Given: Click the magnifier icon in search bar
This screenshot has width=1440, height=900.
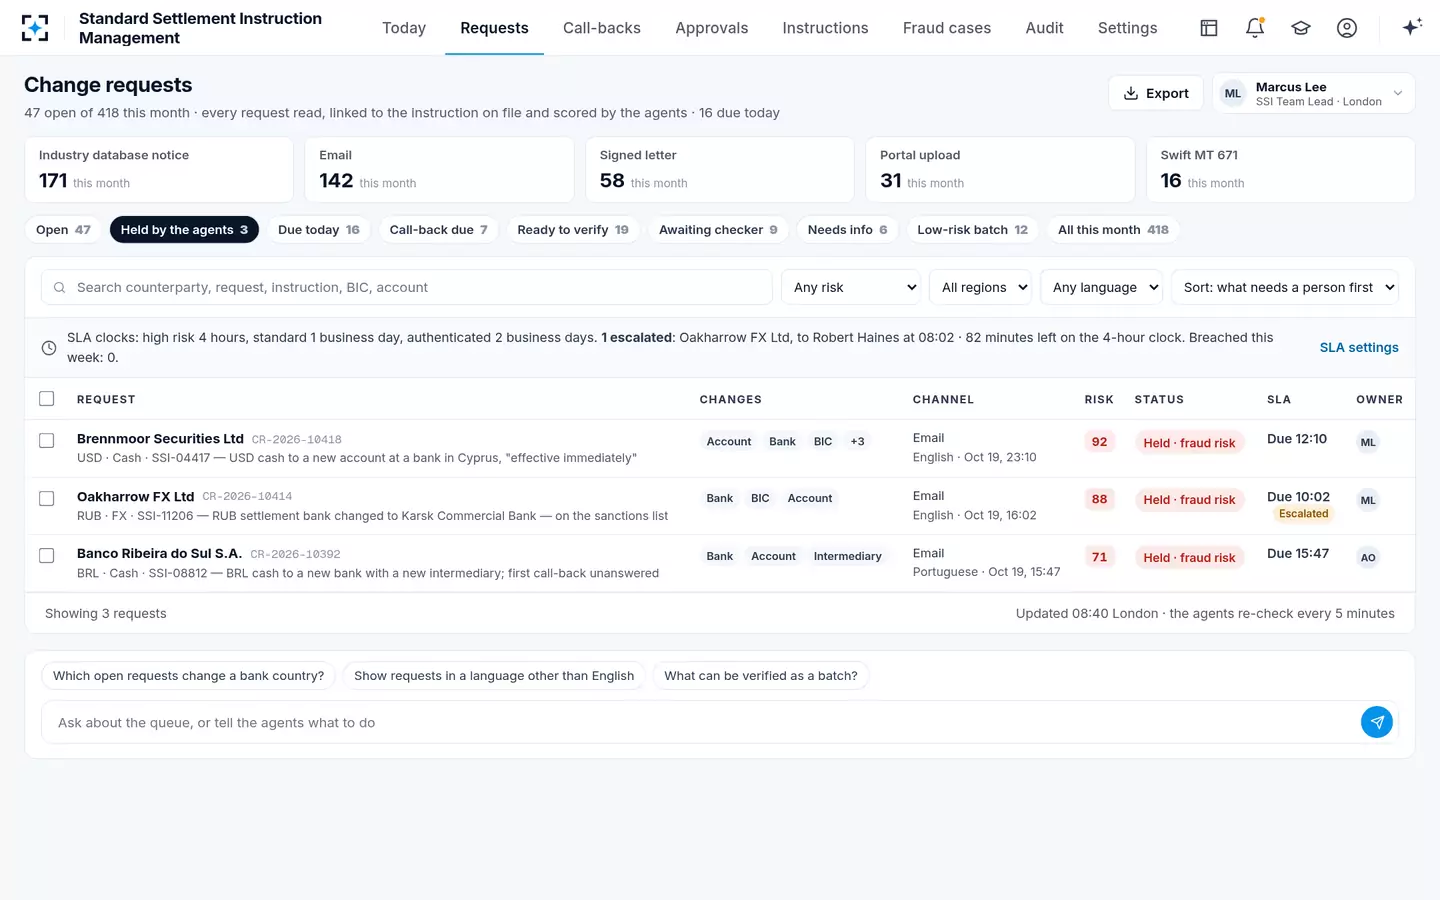Looking at the screenshot, I should 59,287.
